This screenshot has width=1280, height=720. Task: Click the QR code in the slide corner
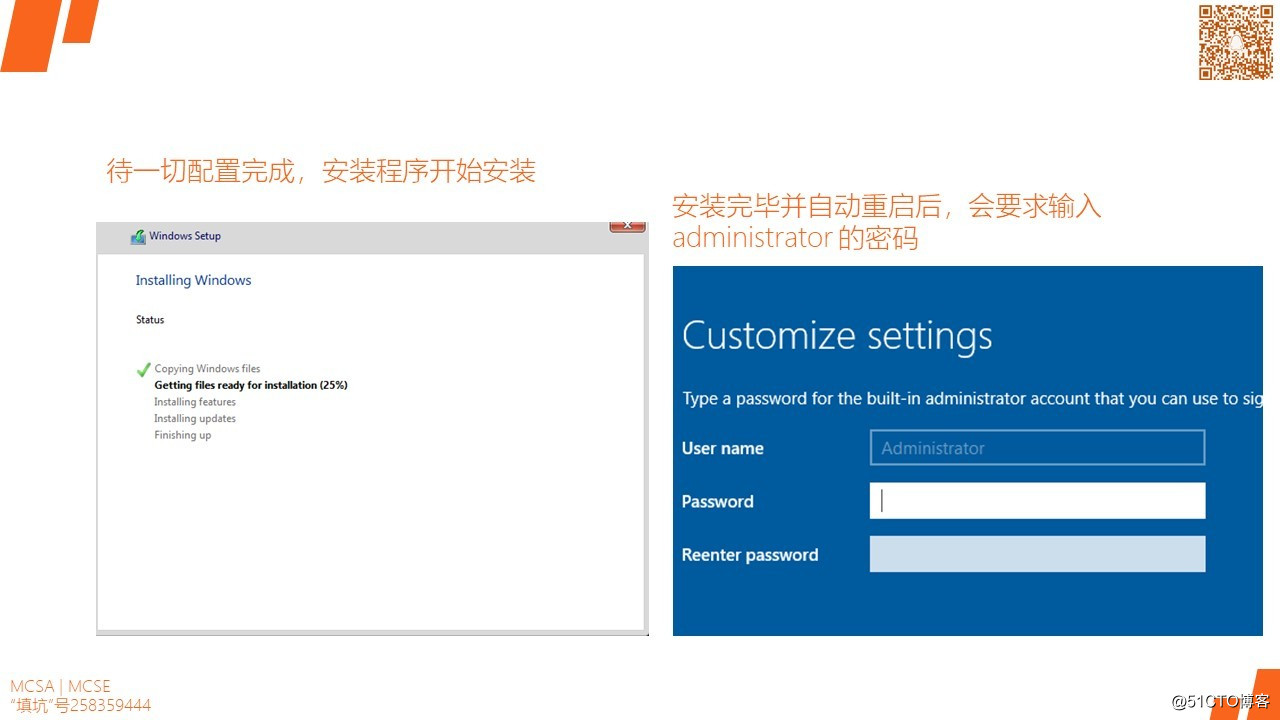pyautogui.click(x=1236, y=42)
